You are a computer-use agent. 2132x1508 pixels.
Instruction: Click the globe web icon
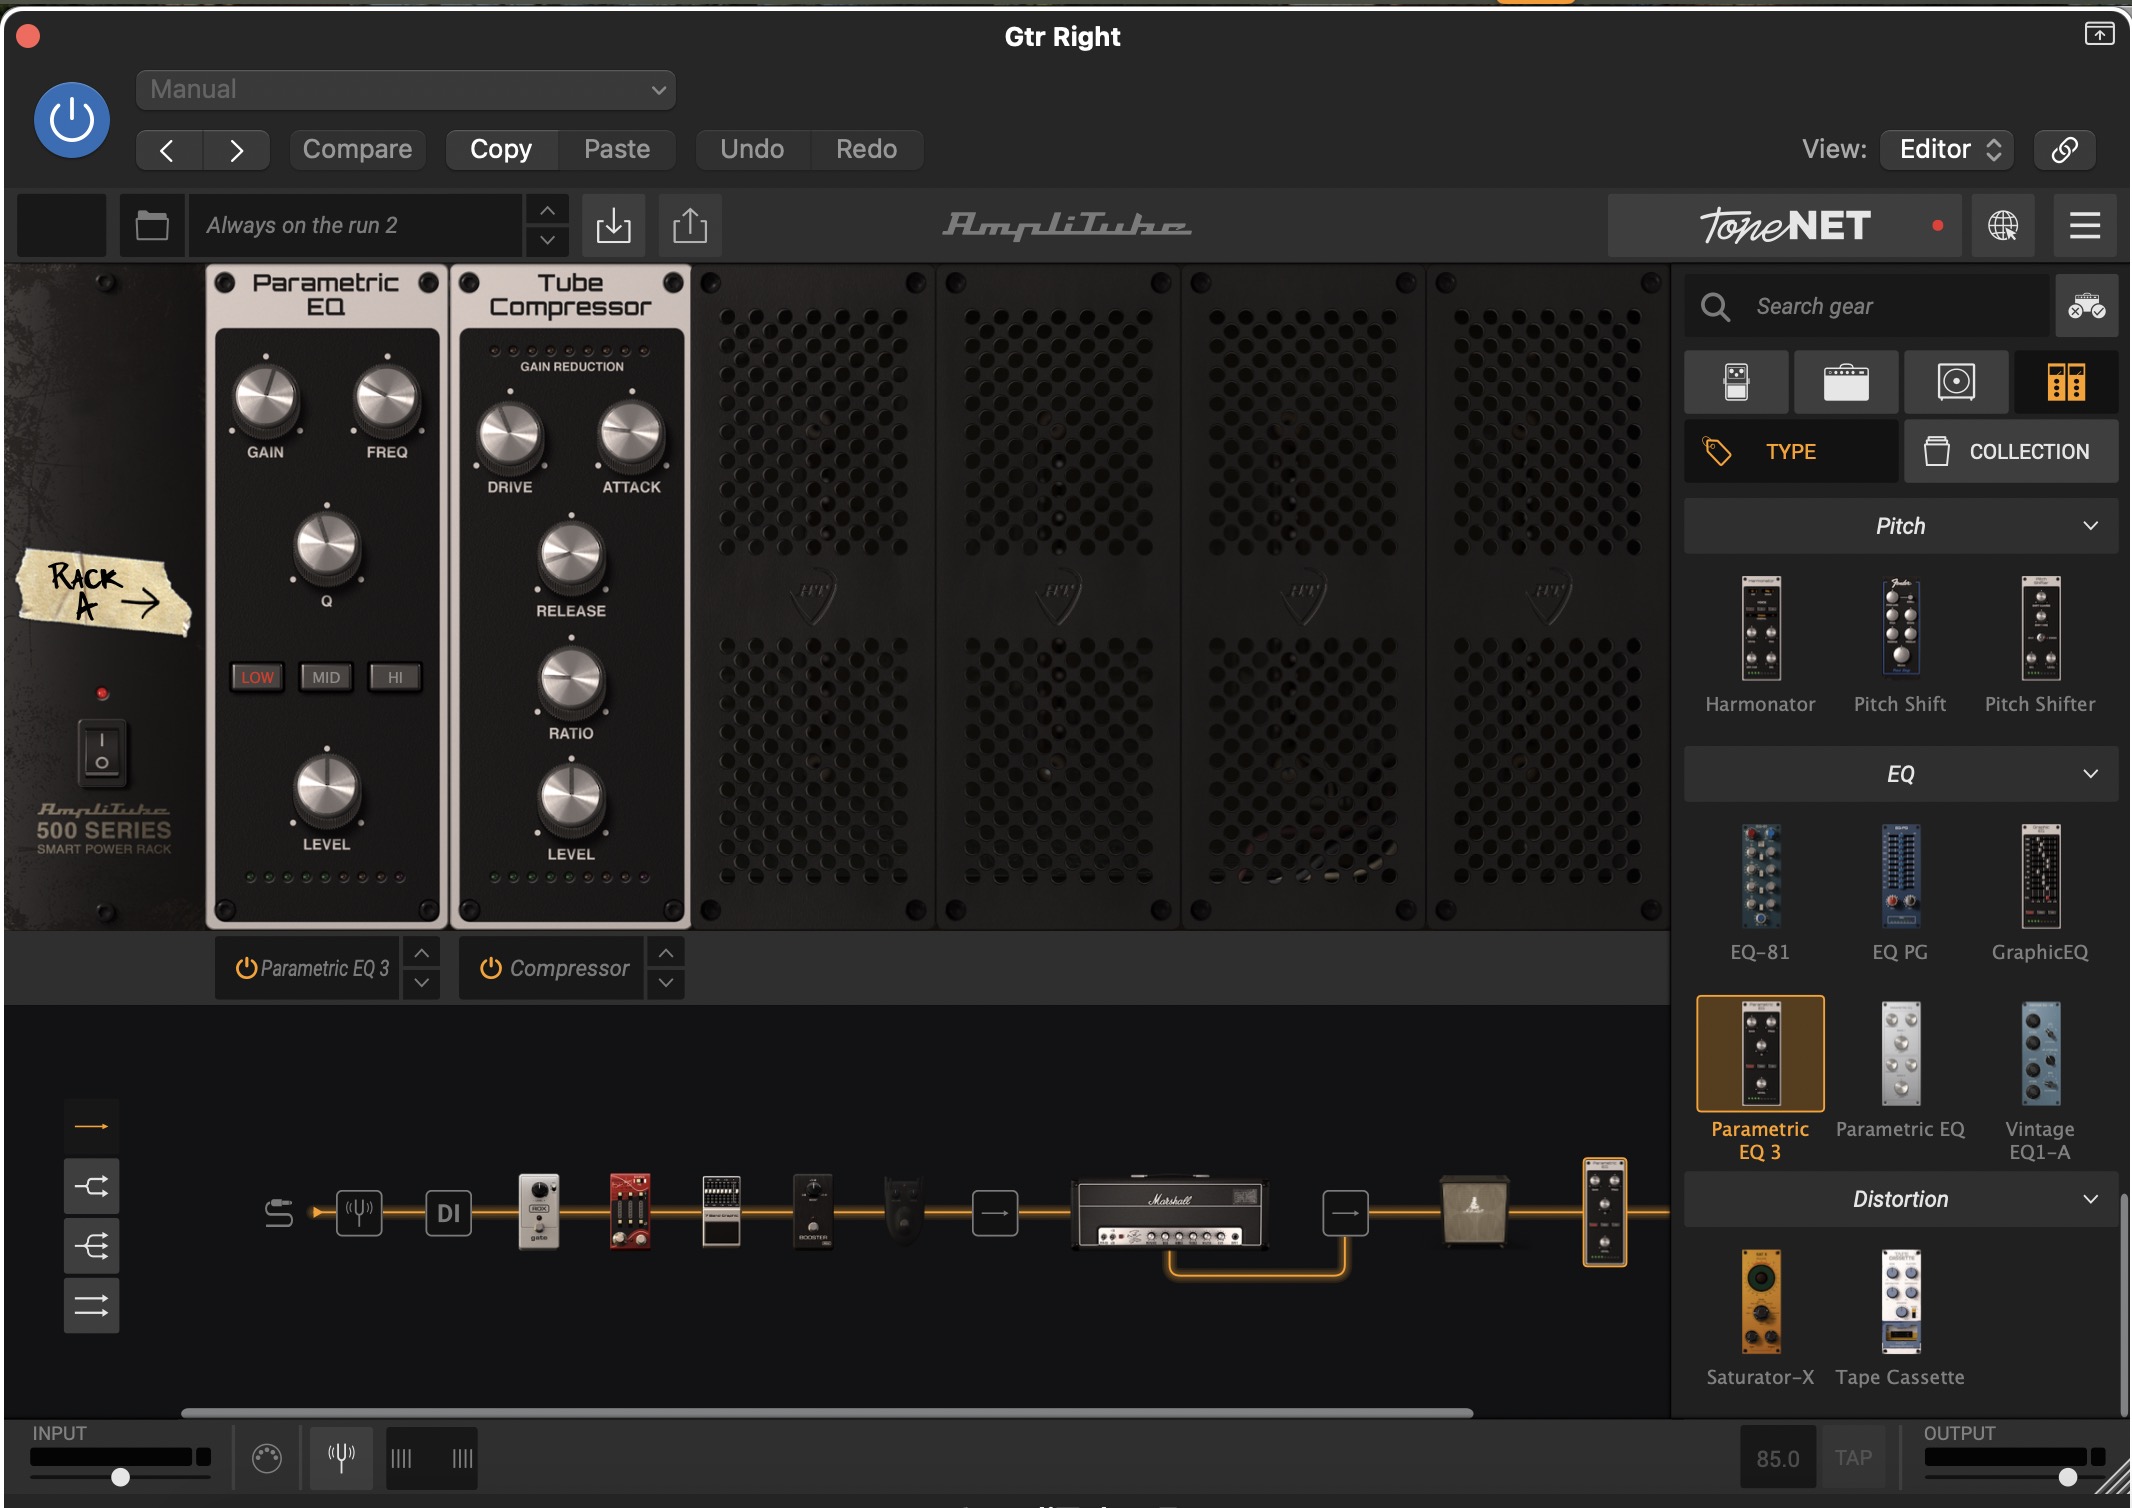point(2002,225)
